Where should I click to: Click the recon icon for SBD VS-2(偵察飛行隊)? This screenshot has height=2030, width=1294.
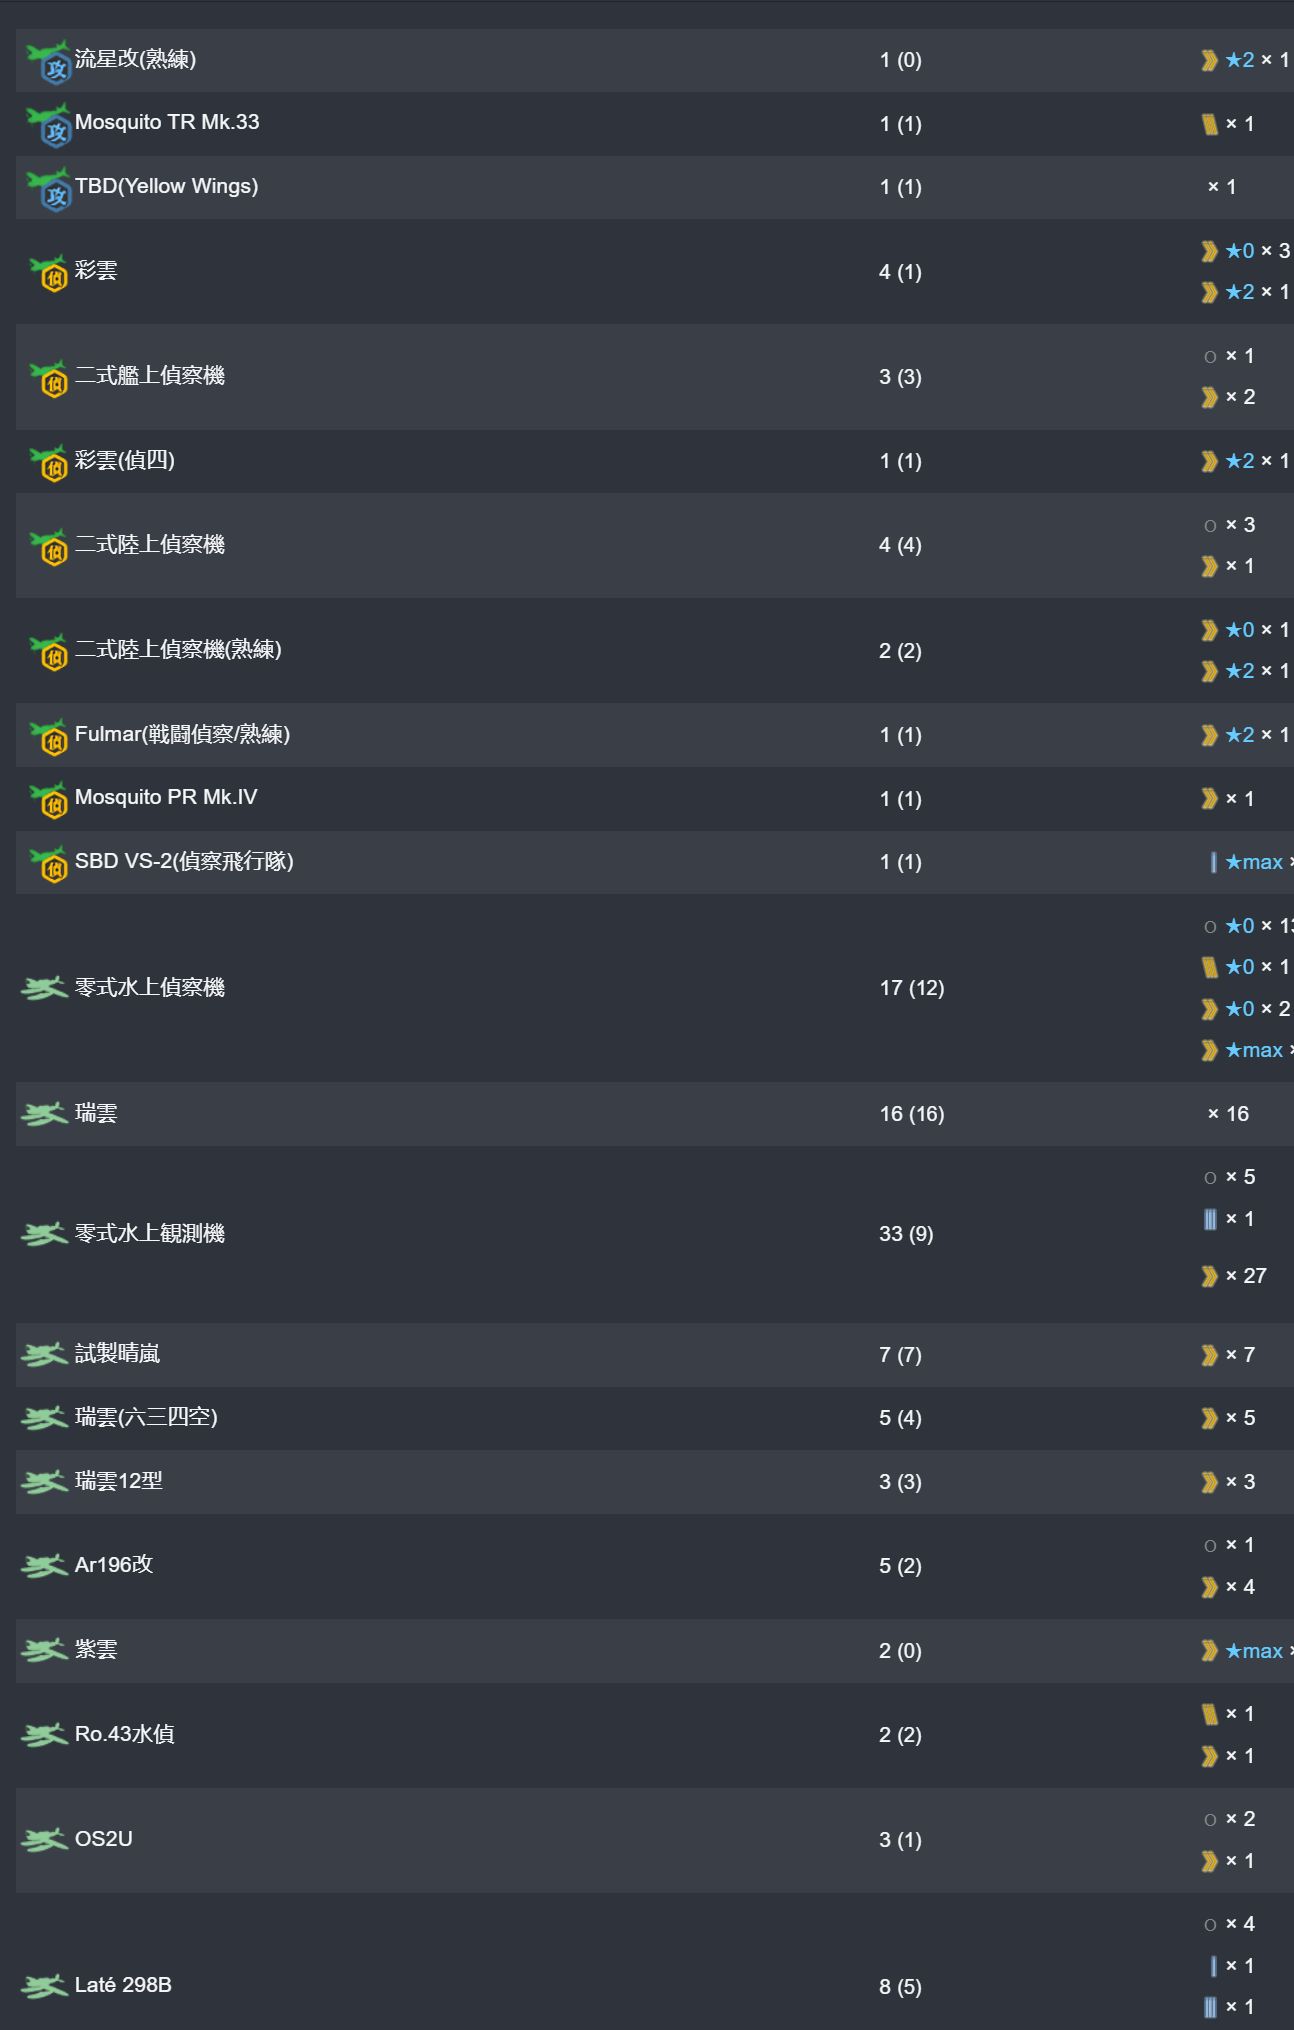pyautogui.click(x=47, y=863)
